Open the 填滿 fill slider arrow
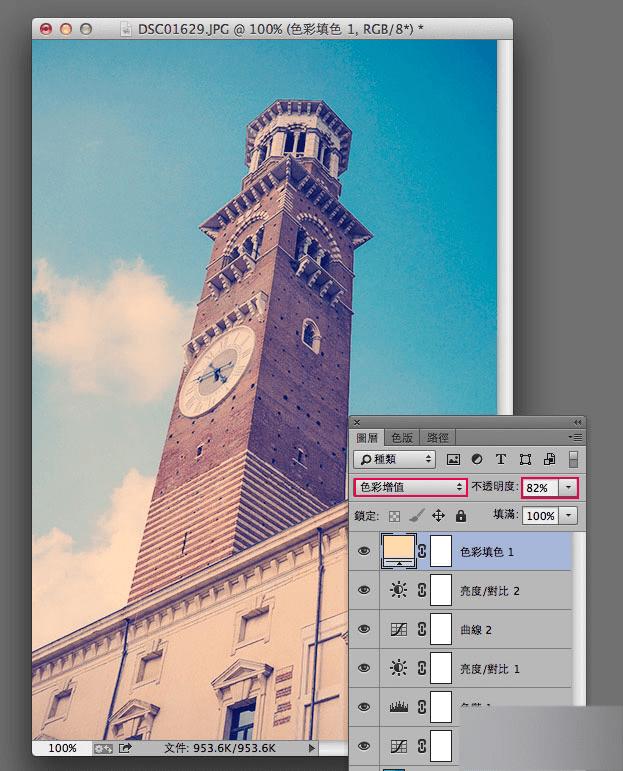Viewport: 623px width, 771px height. [568, 515]
